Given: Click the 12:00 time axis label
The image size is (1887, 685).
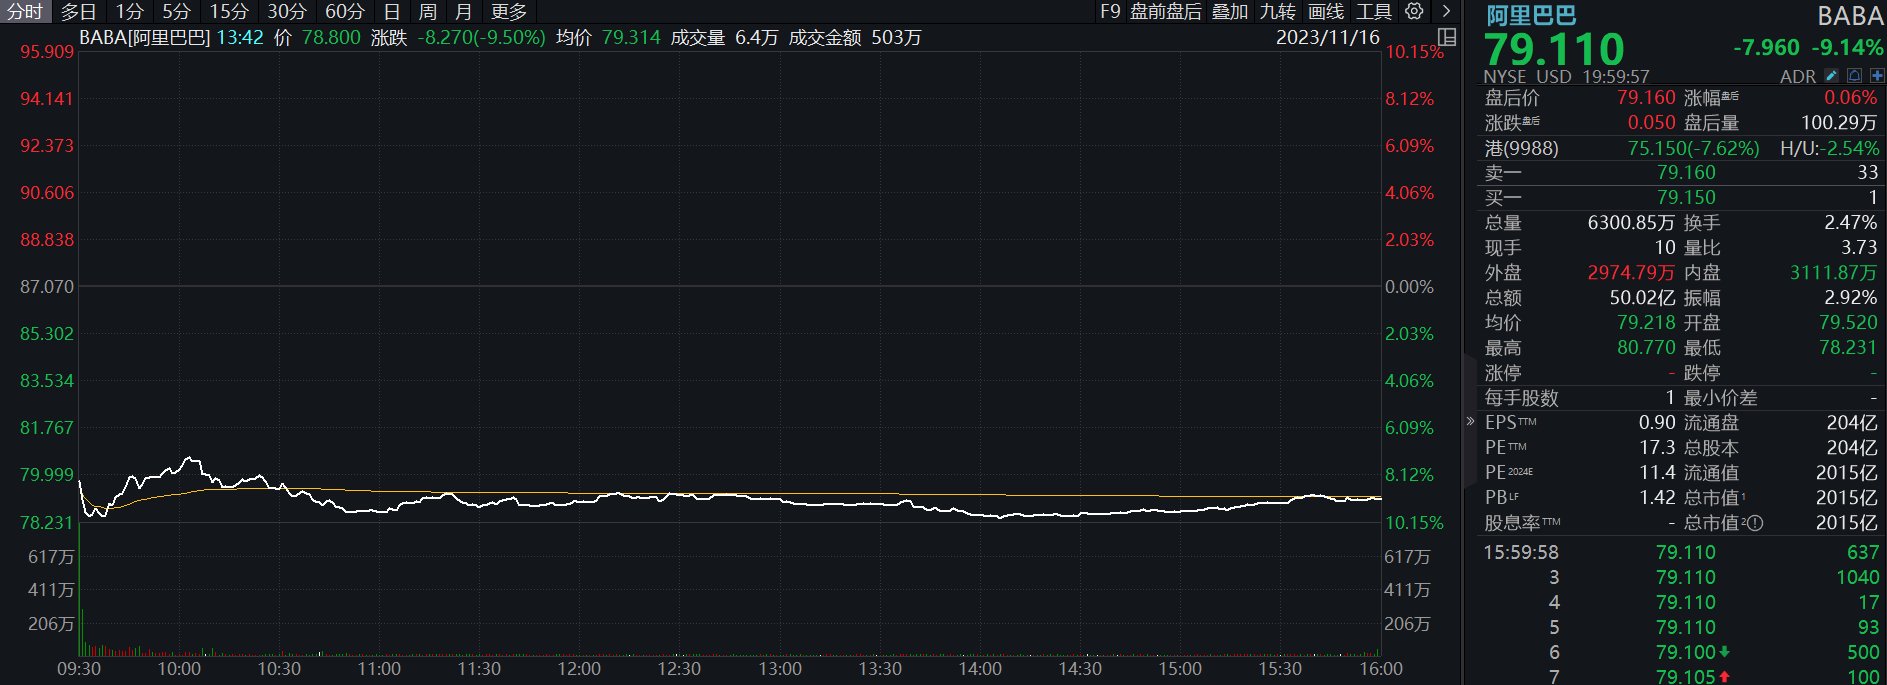Looking at the screenshot, I should pos(579,669).
